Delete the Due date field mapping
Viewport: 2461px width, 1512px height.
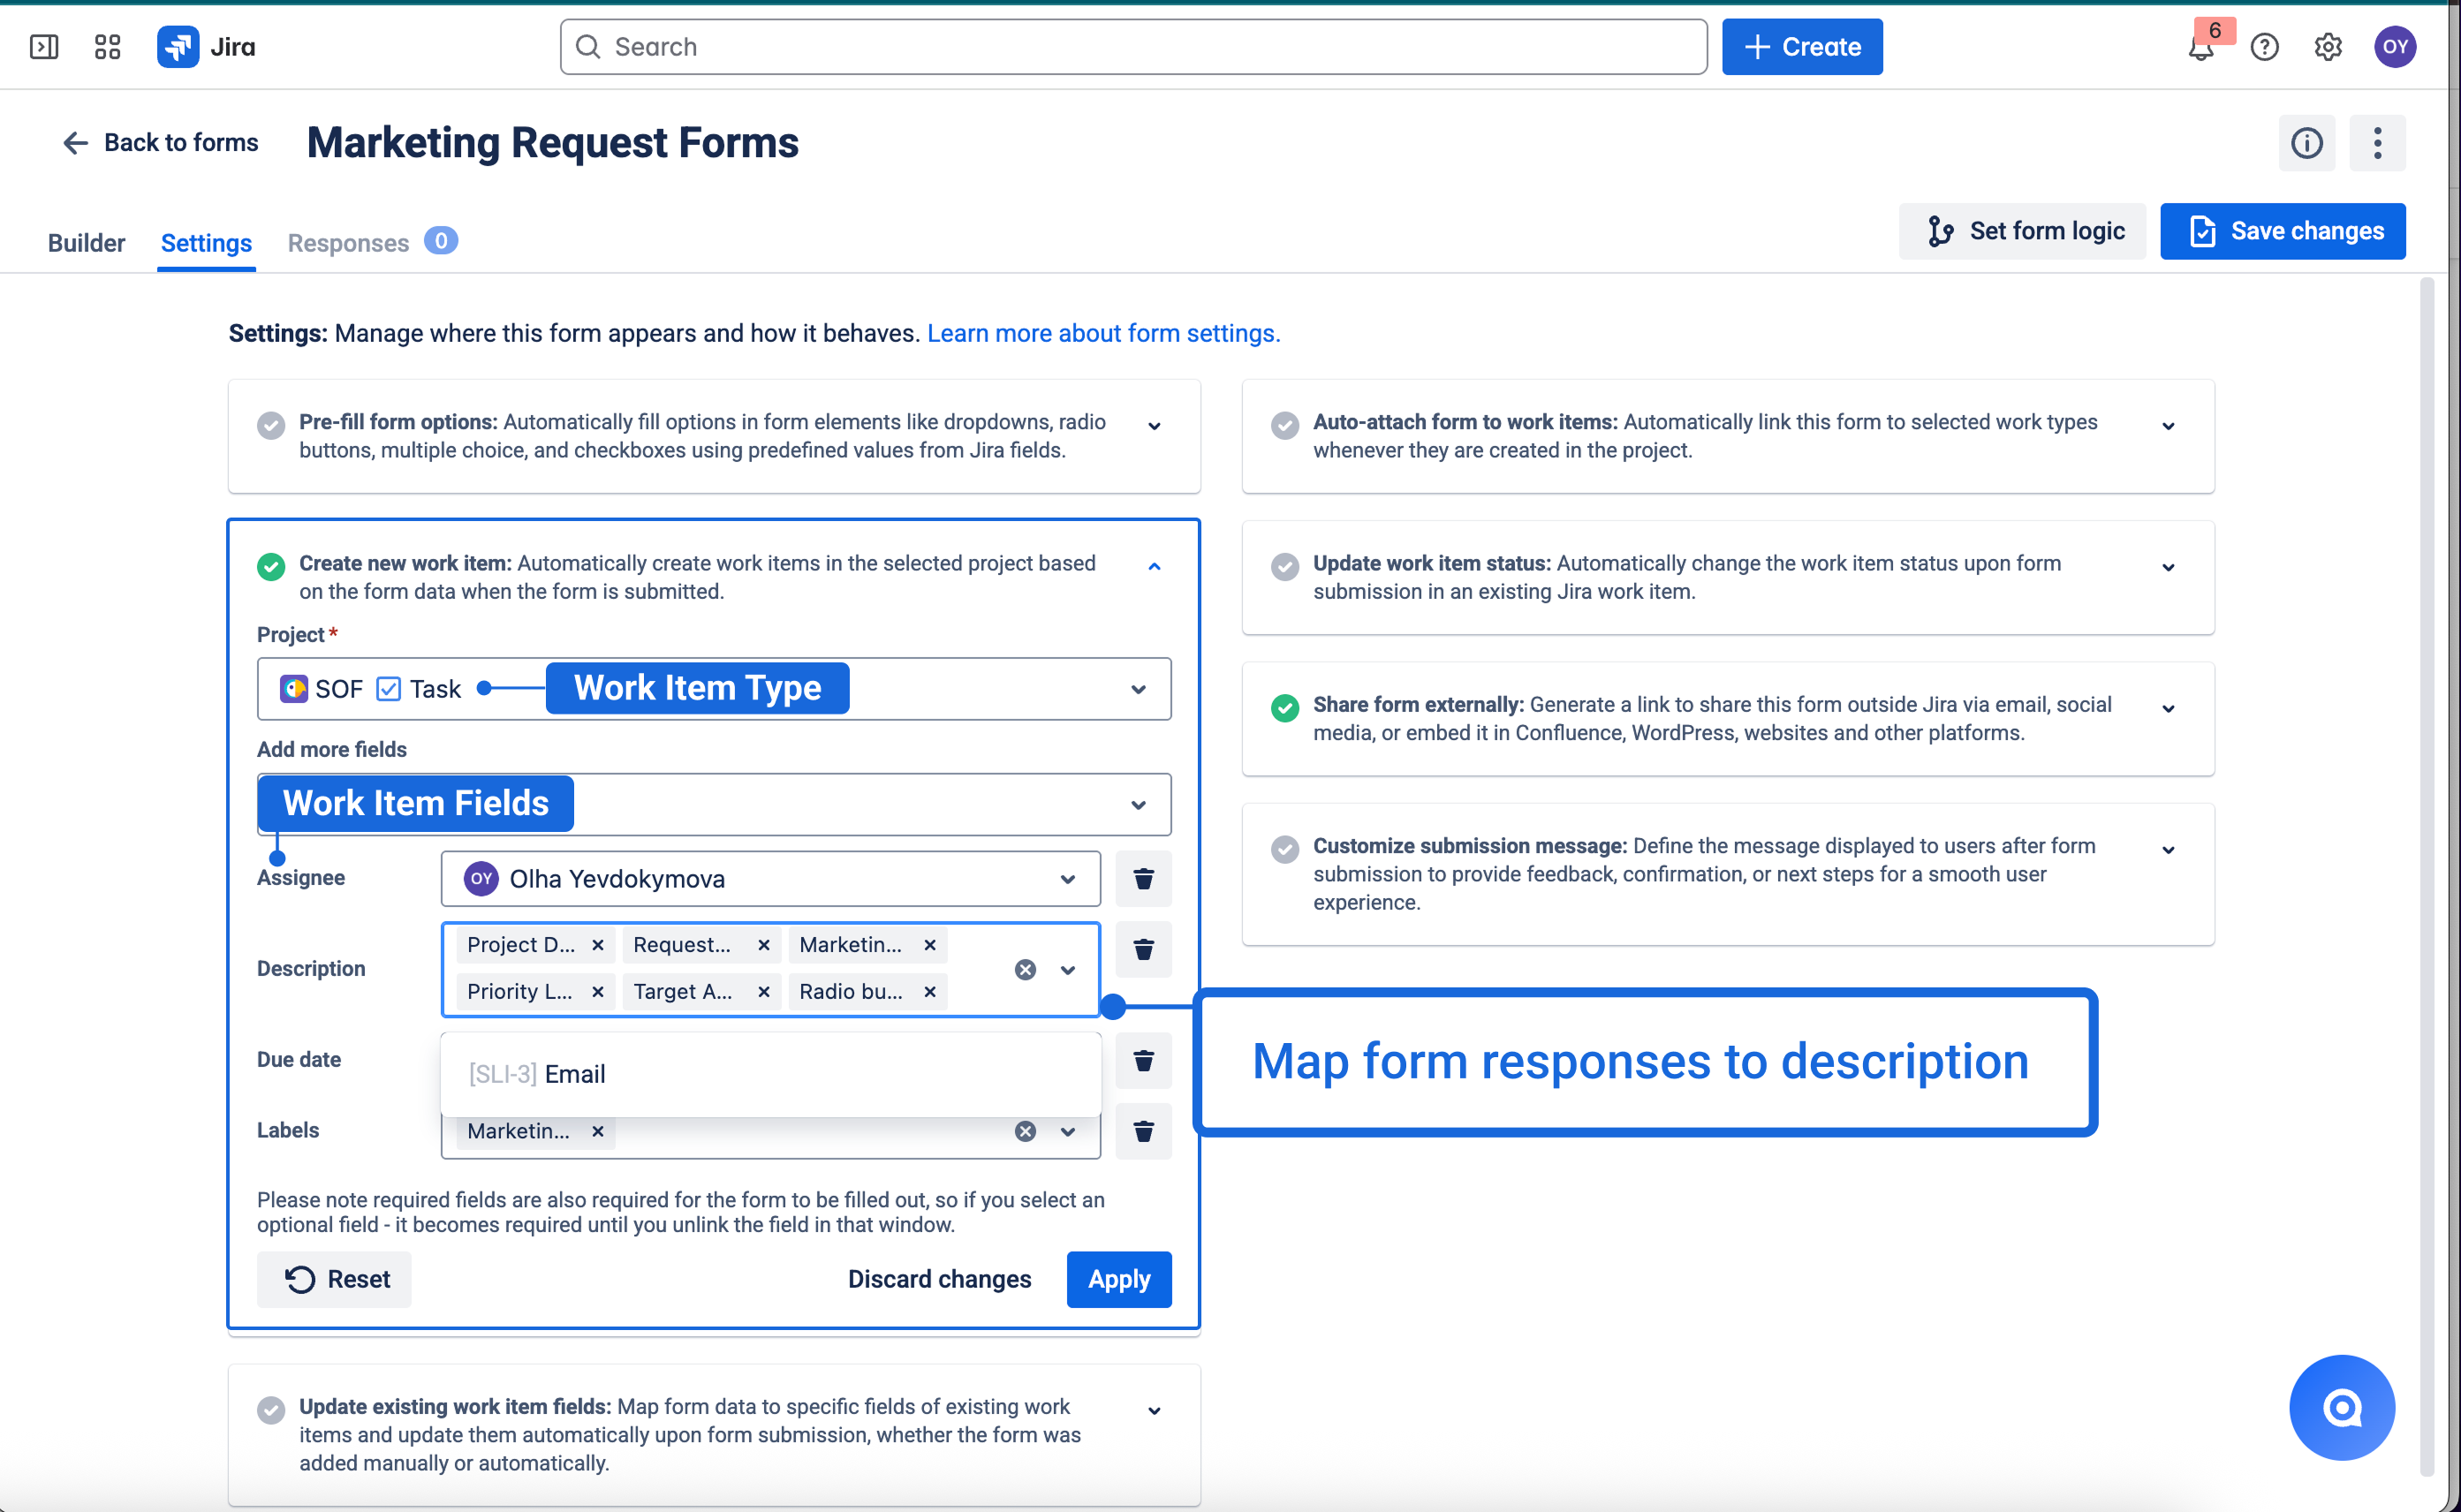(1143, 1060)
